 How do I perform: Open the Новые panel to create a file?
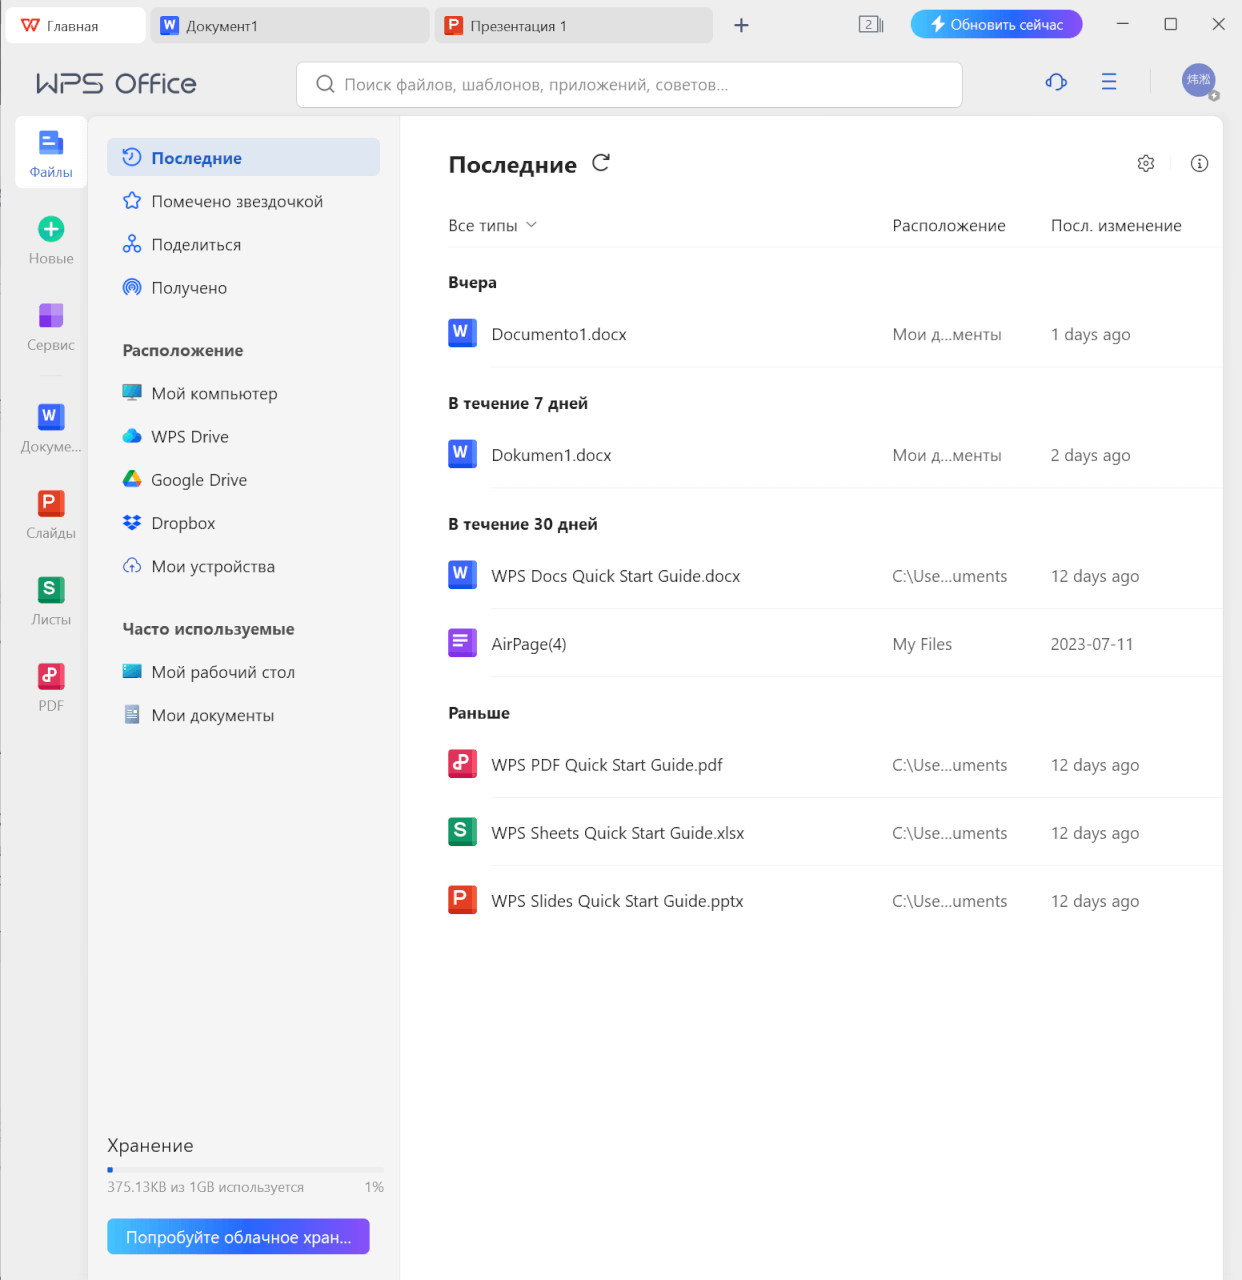click(x=50, y=238)
